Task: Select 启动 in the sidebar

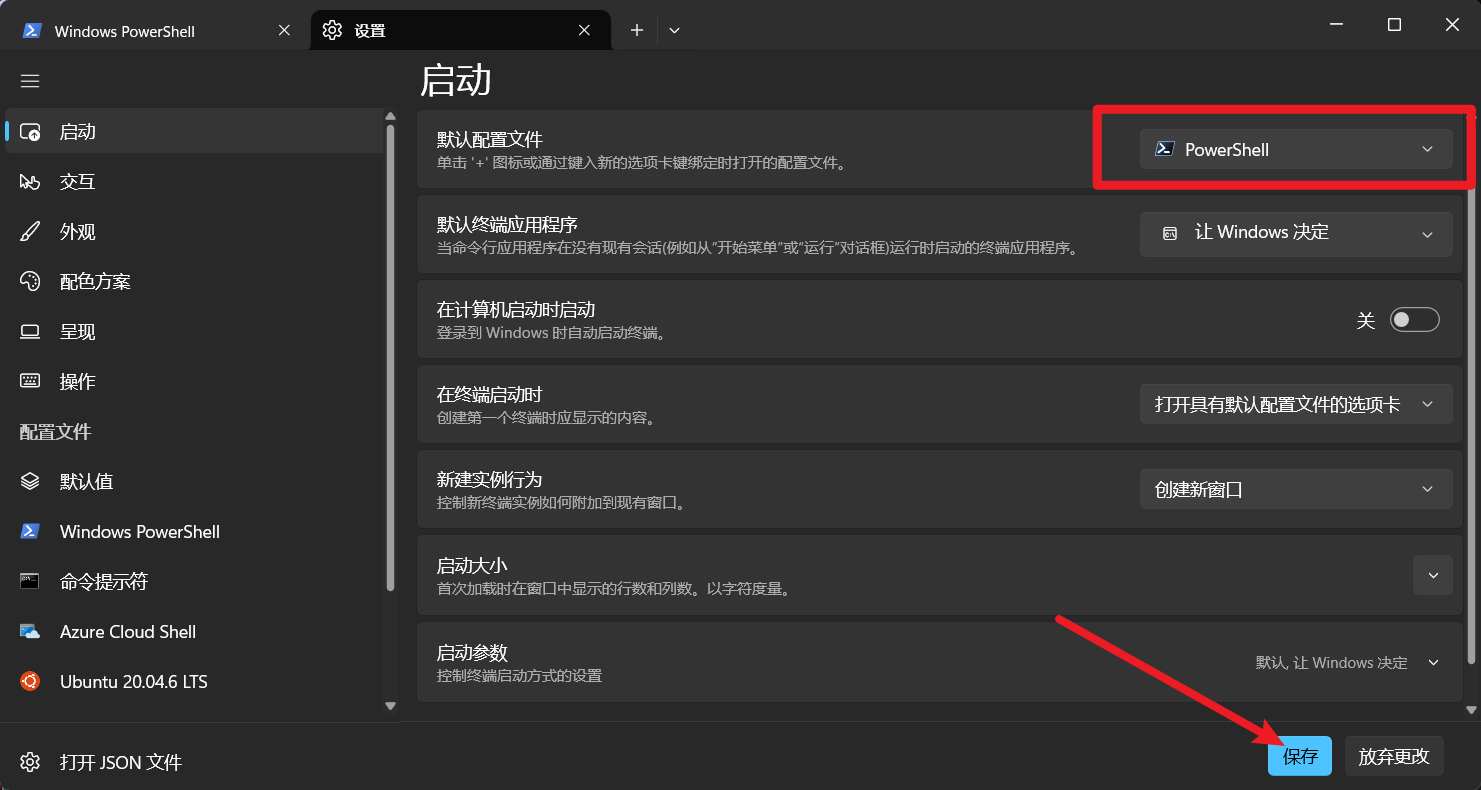Action: pyautogui.click(x=195, y=132)
